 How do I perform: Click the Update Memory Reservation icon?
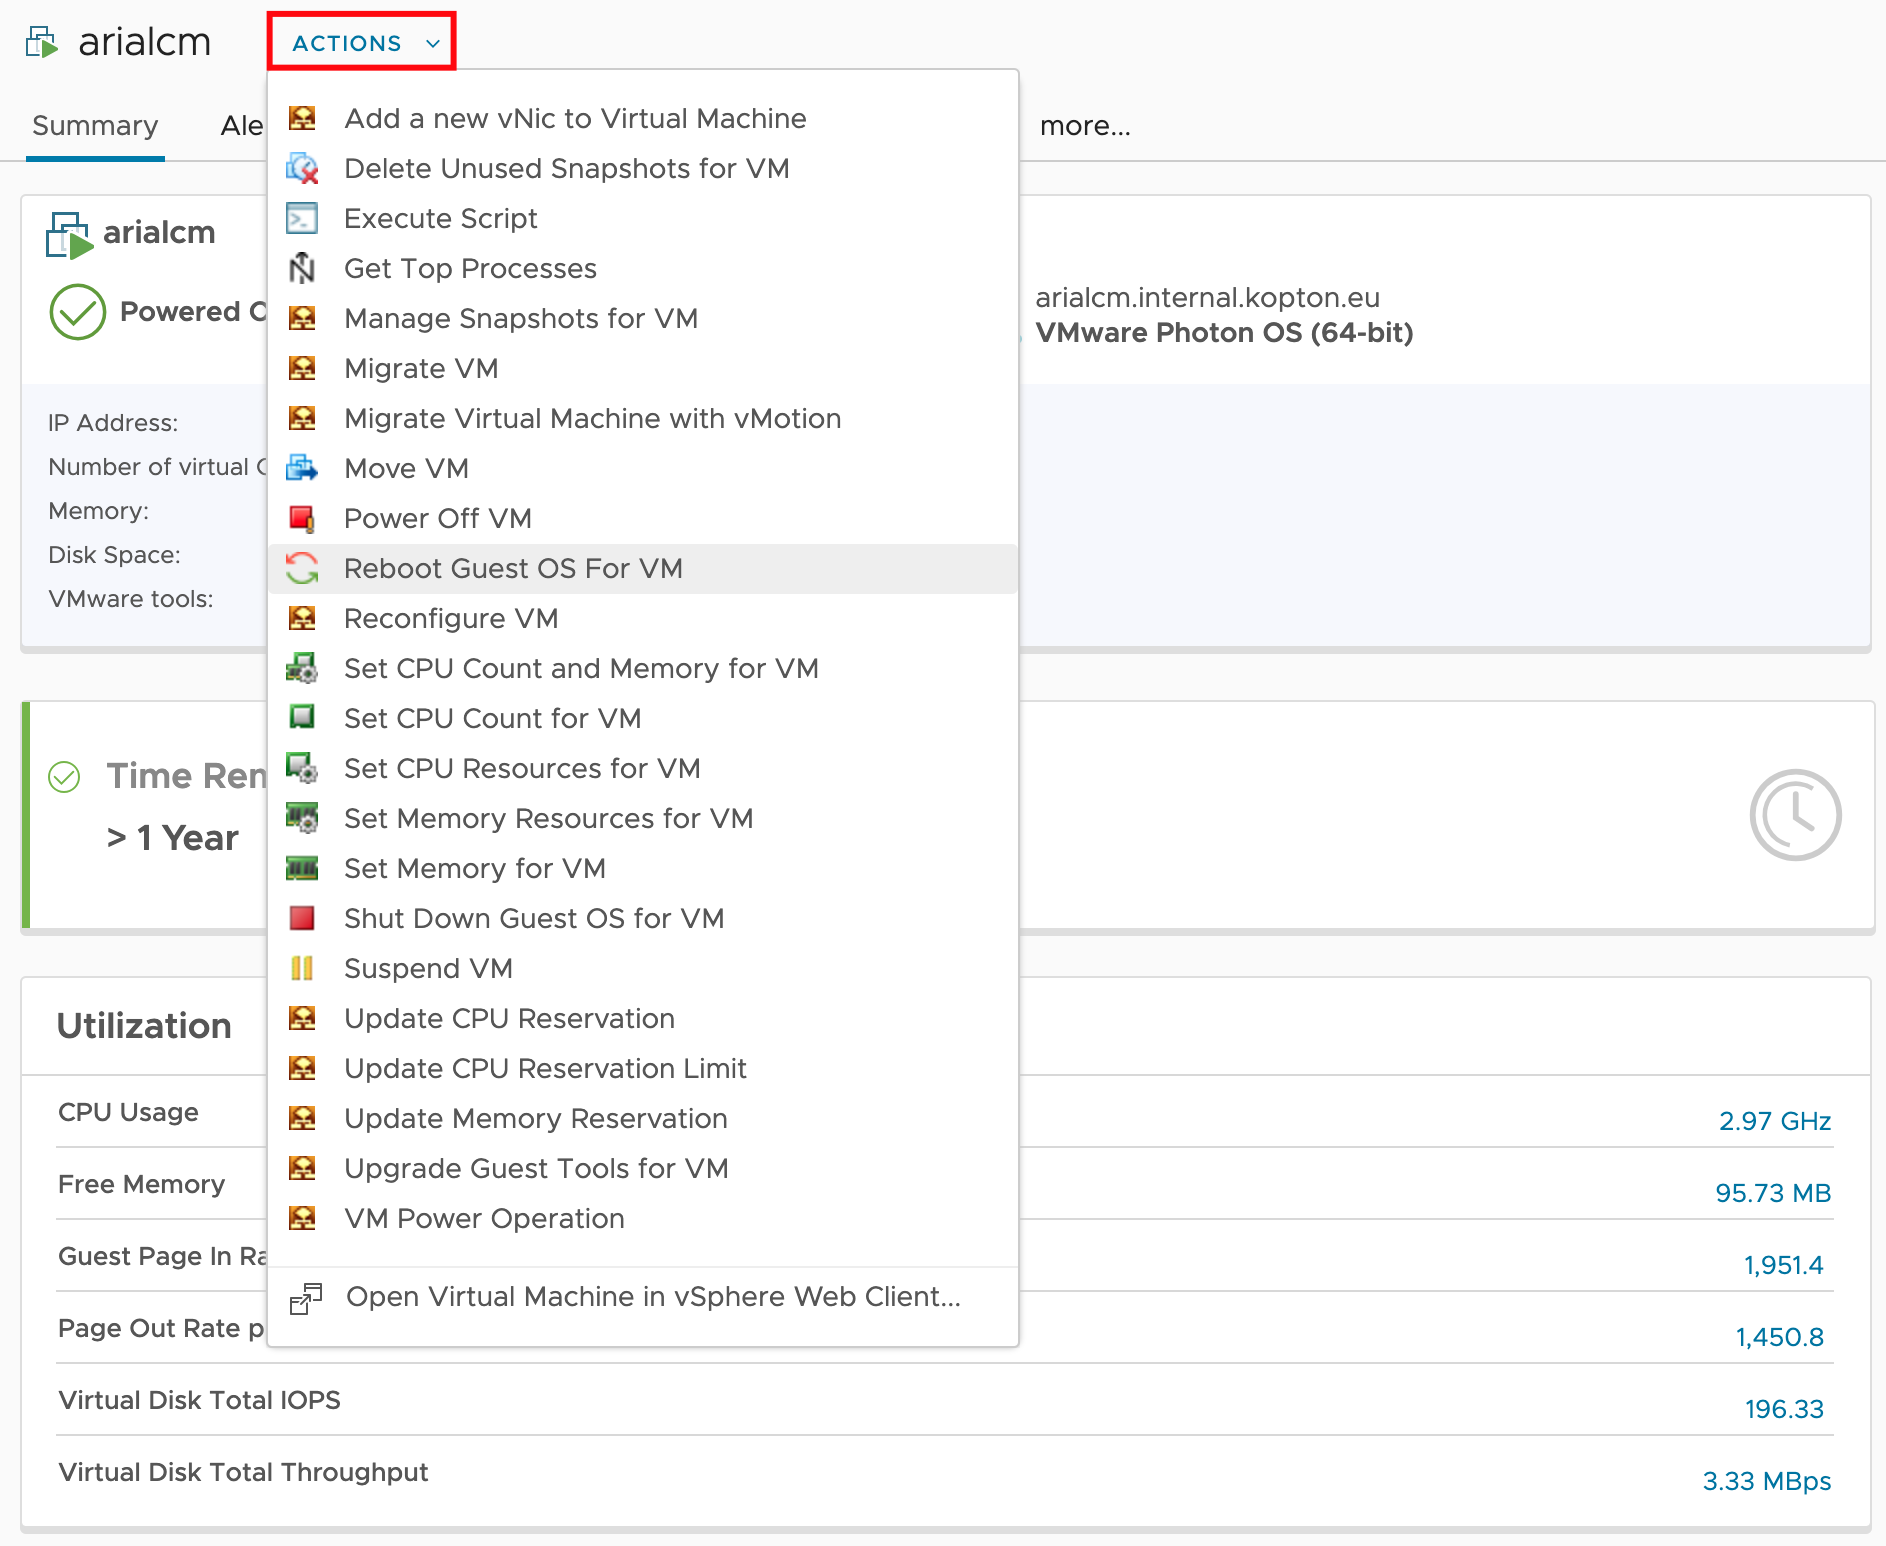[302, 1118]
